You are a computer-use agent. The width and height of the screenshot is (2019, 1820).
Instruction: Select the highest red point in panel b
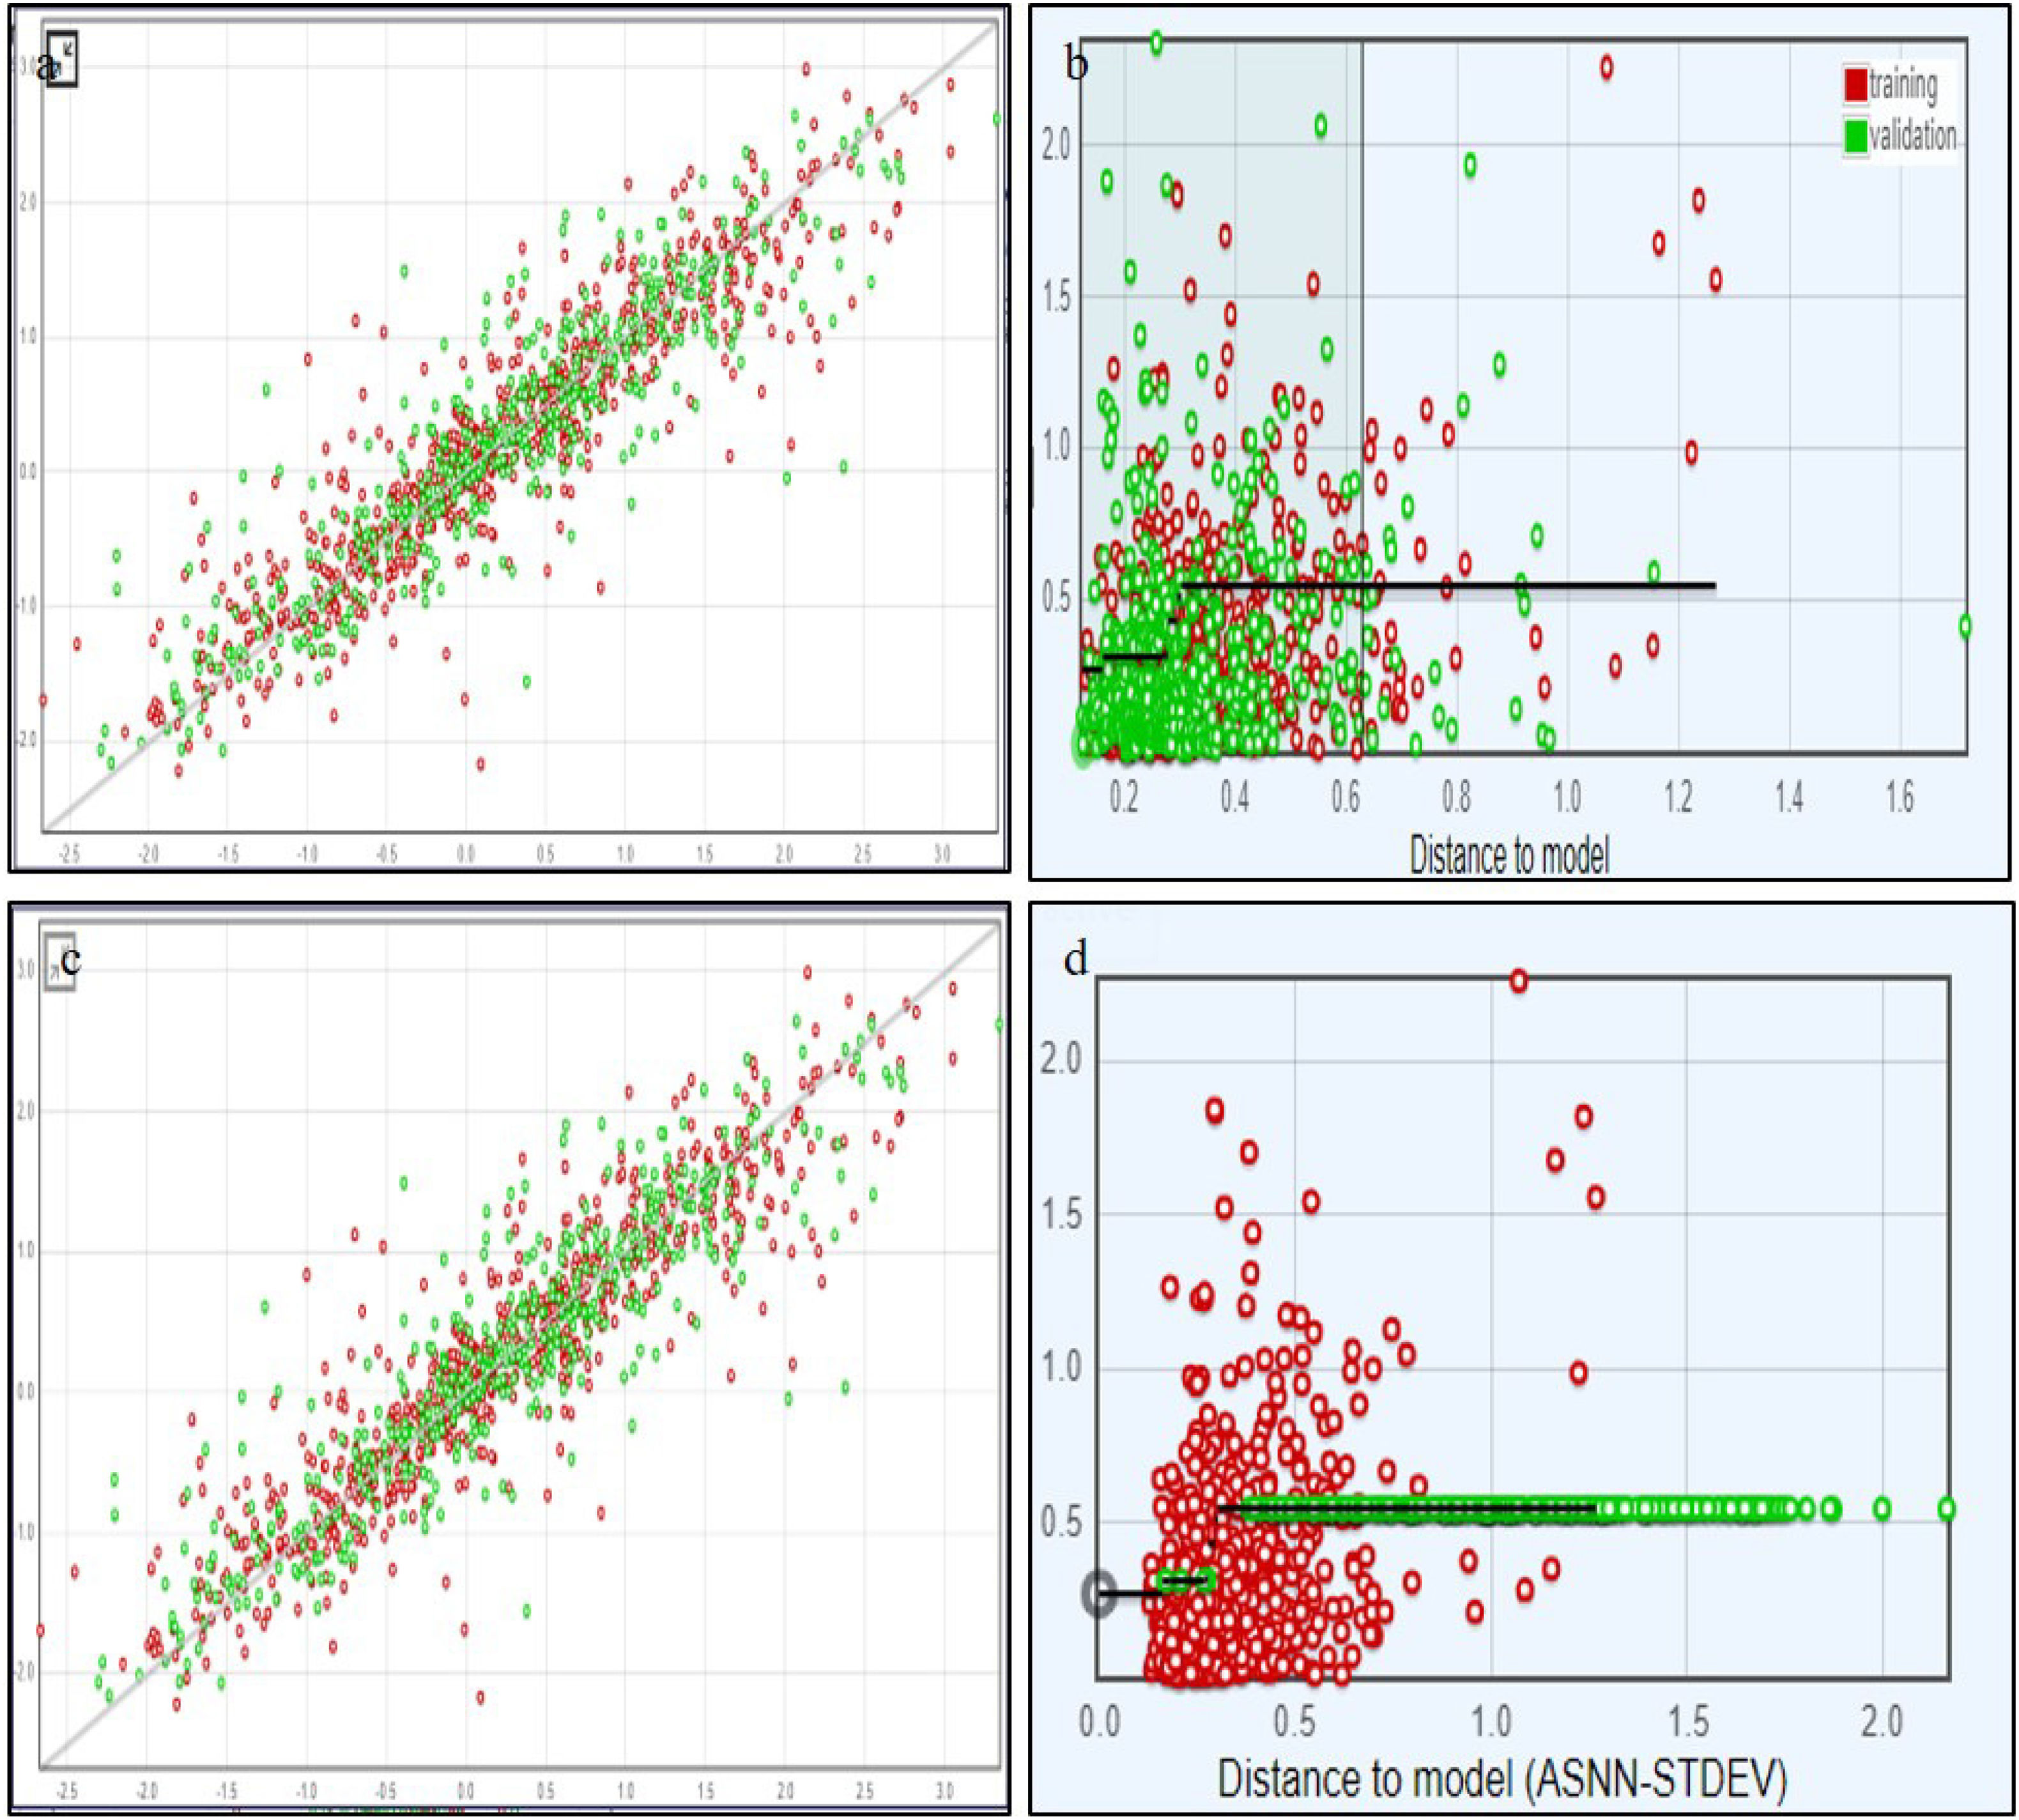point(1606,68)
